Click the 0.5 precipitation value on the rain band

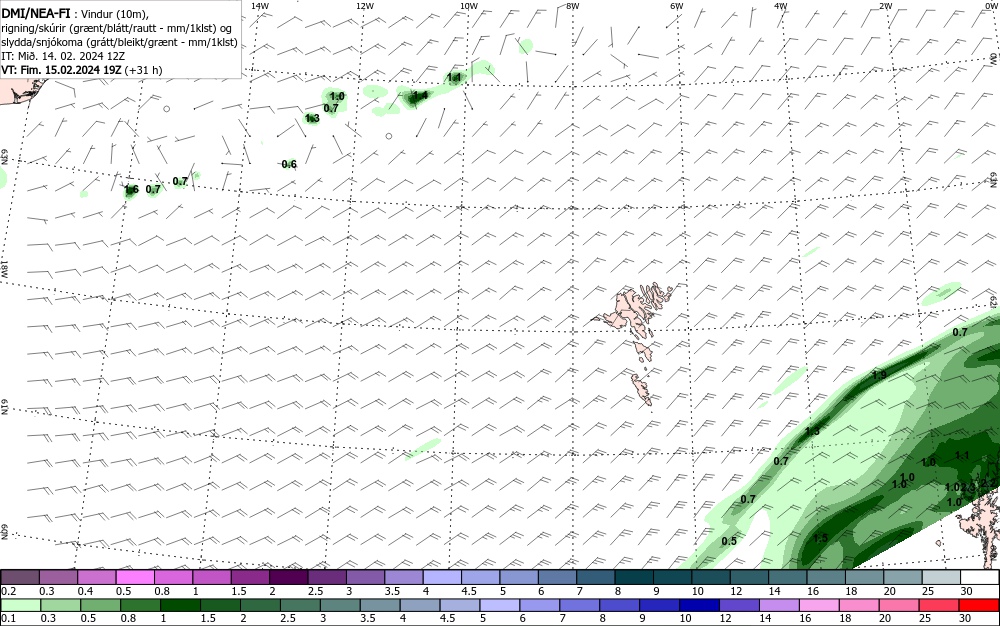729,541
